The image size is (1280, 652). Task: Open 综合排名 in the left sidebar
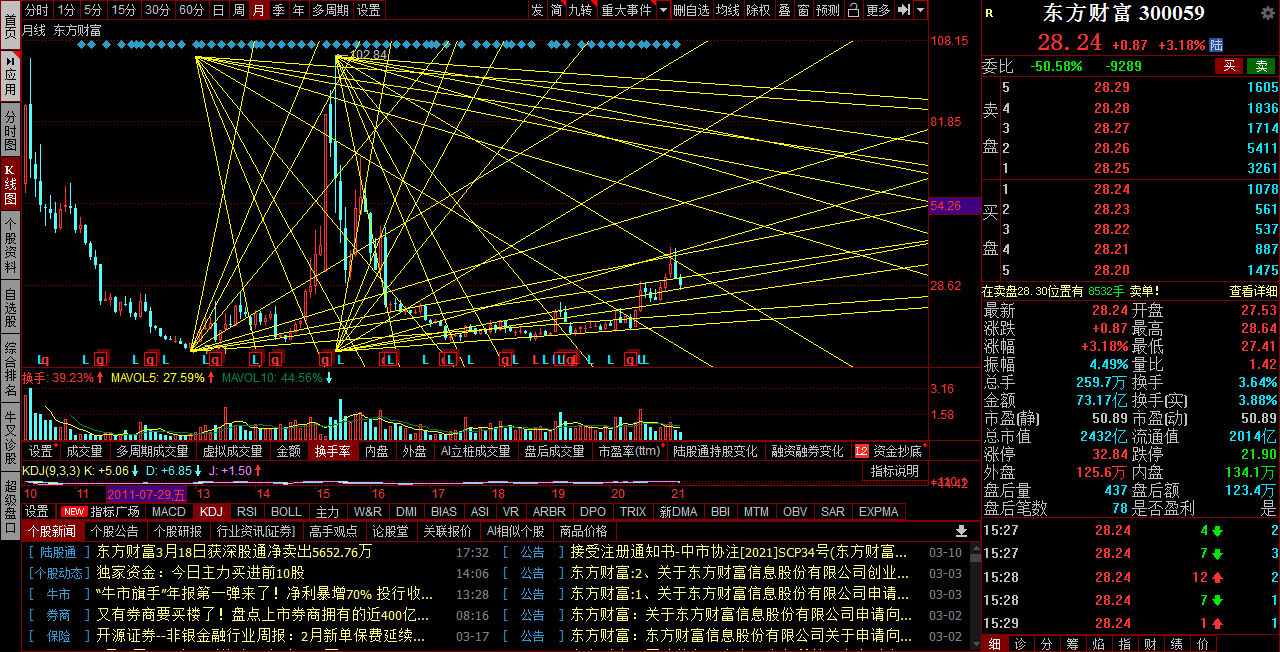click(10, 368)
